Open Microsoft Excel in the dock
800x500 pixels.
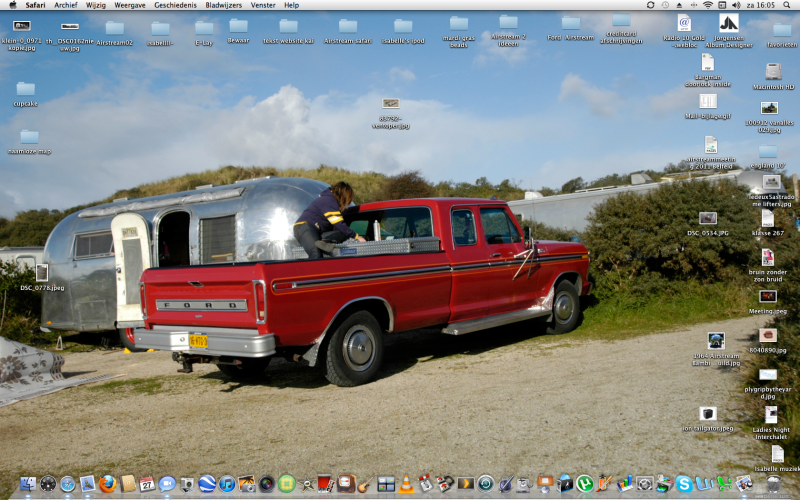724,484
